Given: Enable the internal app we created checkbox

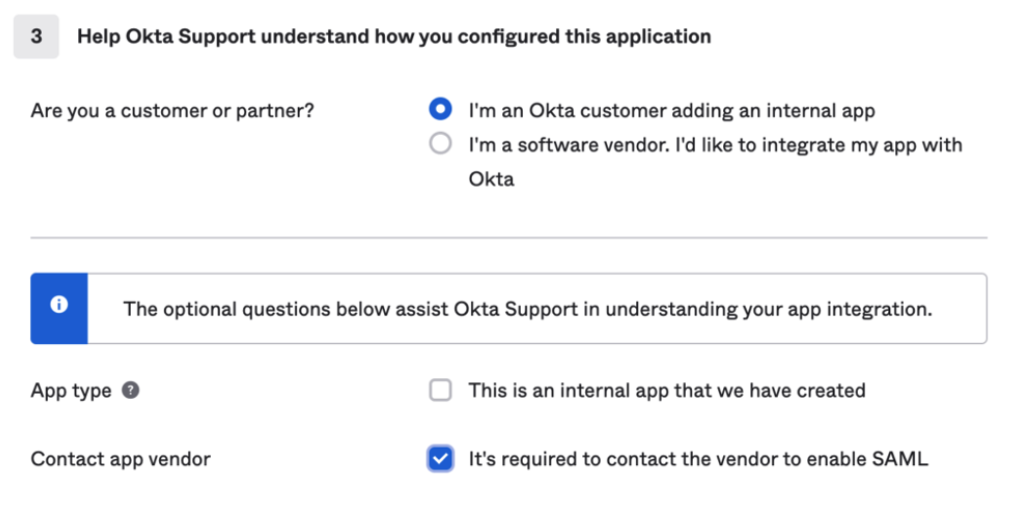Looking at the screenshot, I should coord(440,391).
